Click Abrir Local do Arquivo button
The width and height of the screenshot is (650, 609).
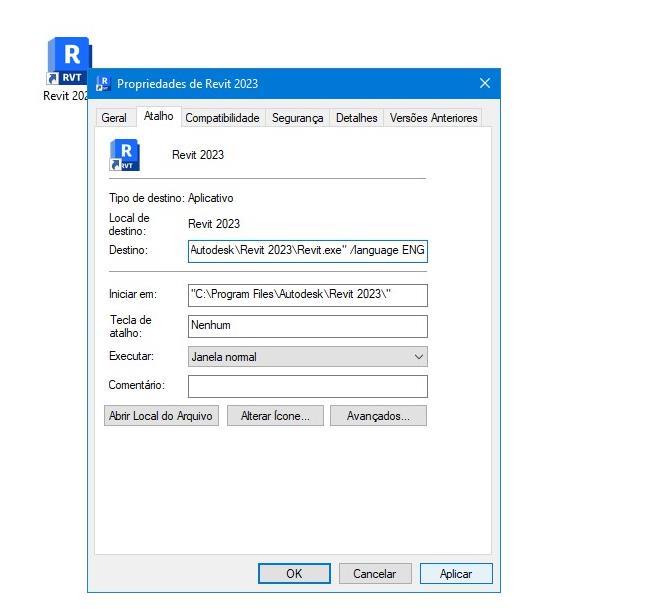pos(161,416)
